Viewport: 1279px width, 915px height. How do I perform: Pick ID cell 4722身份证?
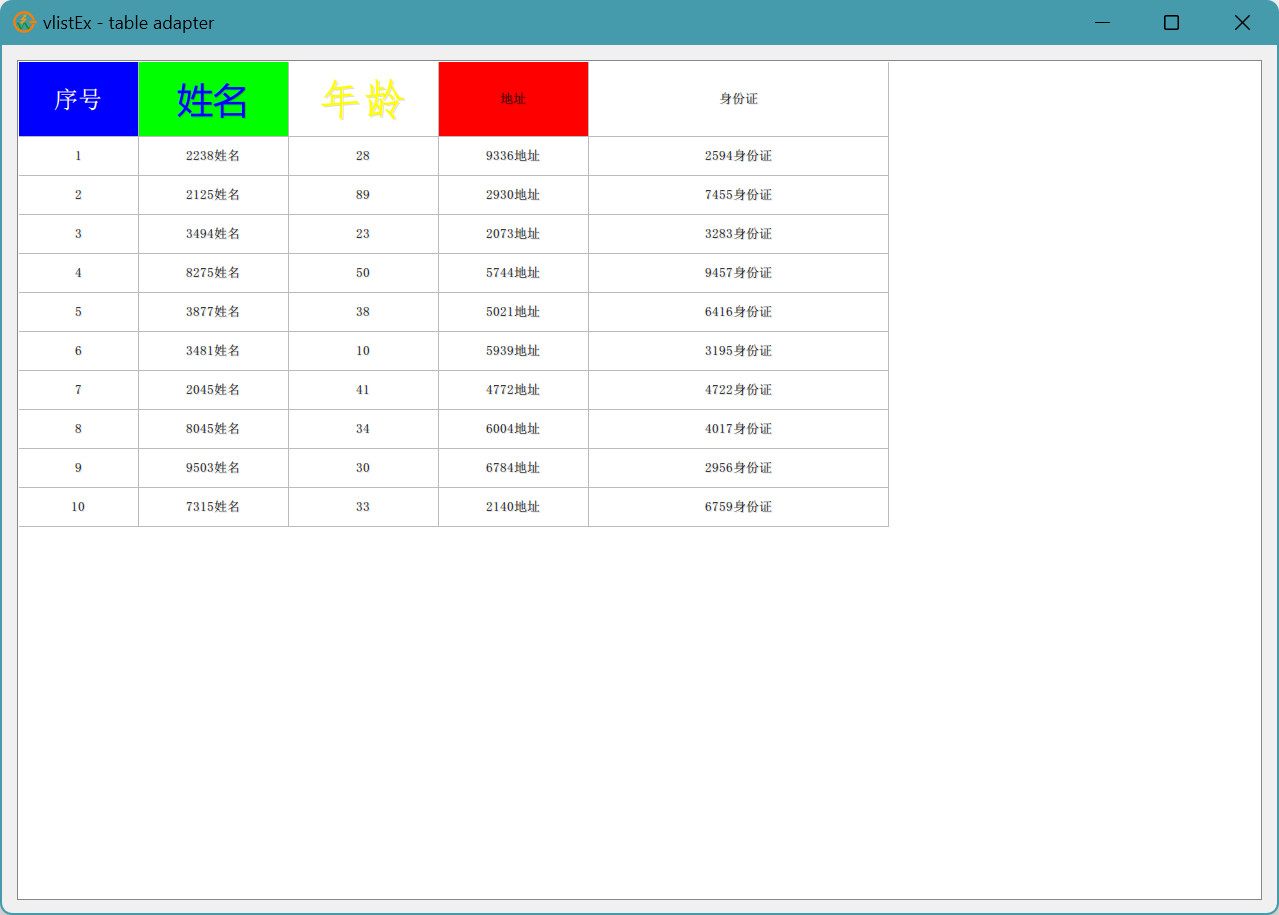point(738,390)
